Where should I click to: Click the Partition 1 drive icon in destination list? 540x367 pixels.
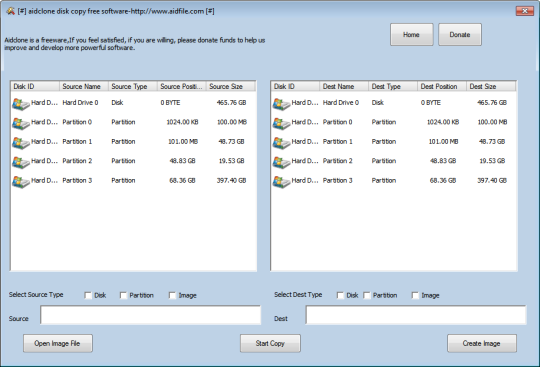click(x=281, y=143)
